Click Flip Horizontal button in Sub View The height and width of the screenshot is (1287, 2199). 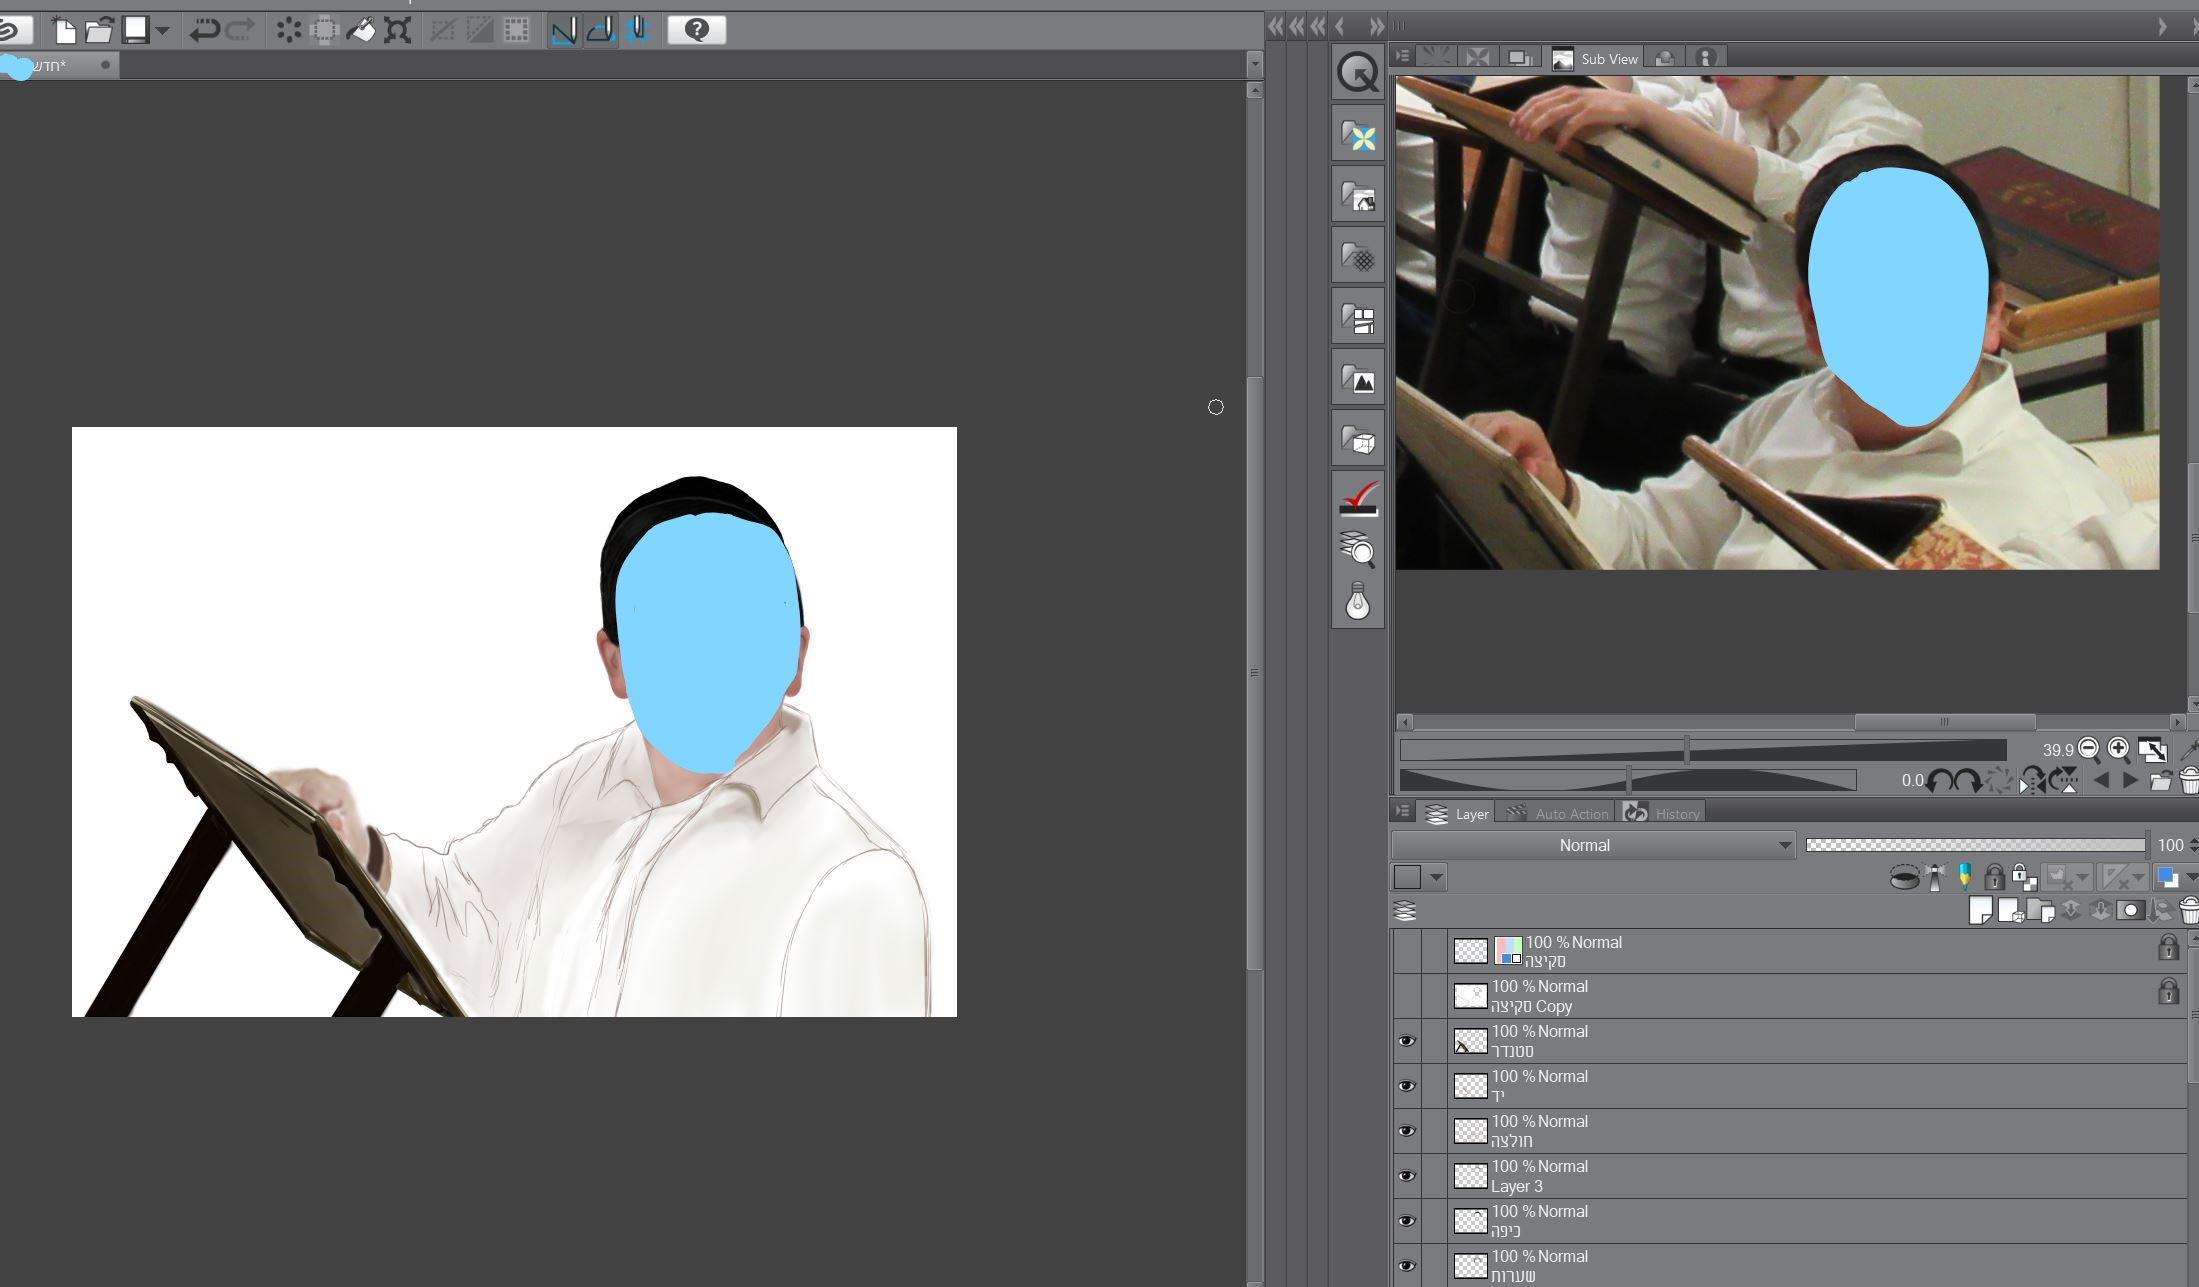pos(2032,781)
